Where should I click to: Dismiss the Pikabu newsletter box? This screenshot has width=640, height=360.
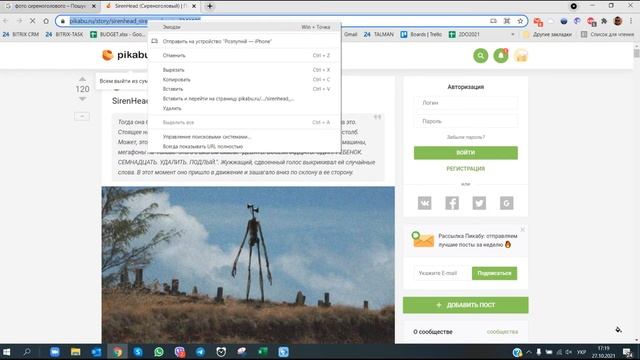point(522,230)
